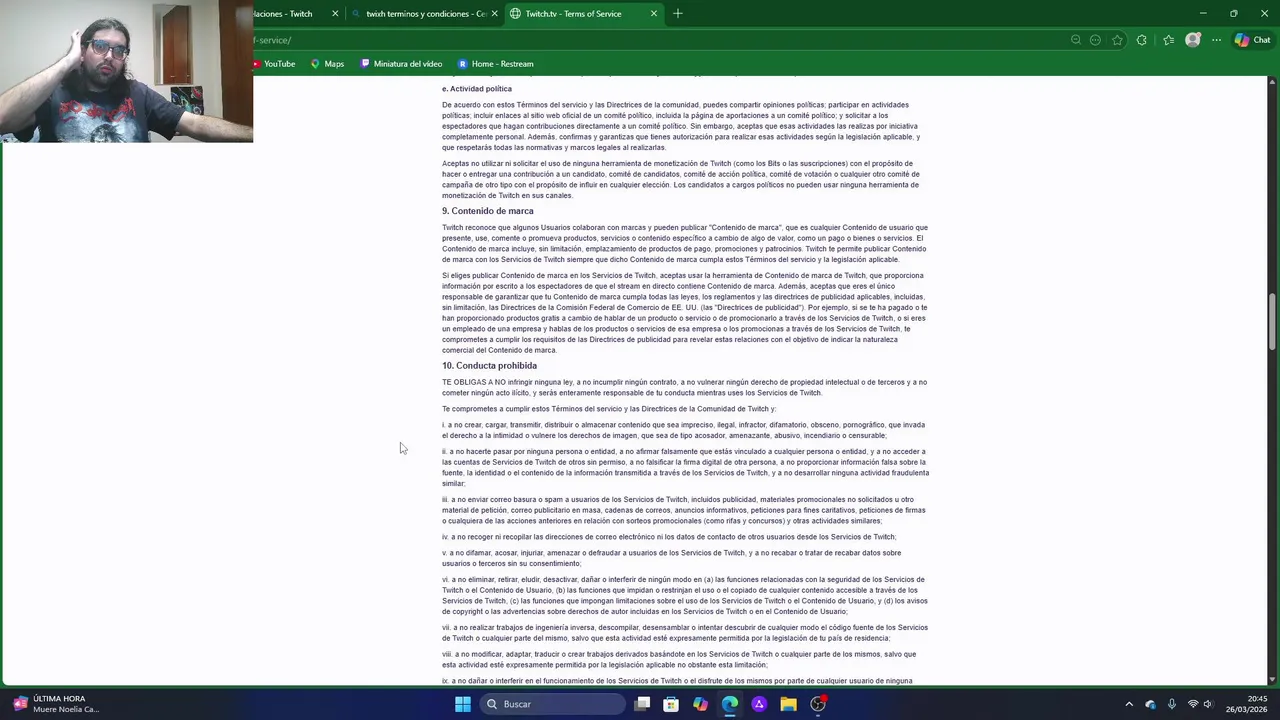Image resolution: width=1280 pixels, height=720 pixels.
Task: Open the Windows Start menu
Action: pos(463,704)
